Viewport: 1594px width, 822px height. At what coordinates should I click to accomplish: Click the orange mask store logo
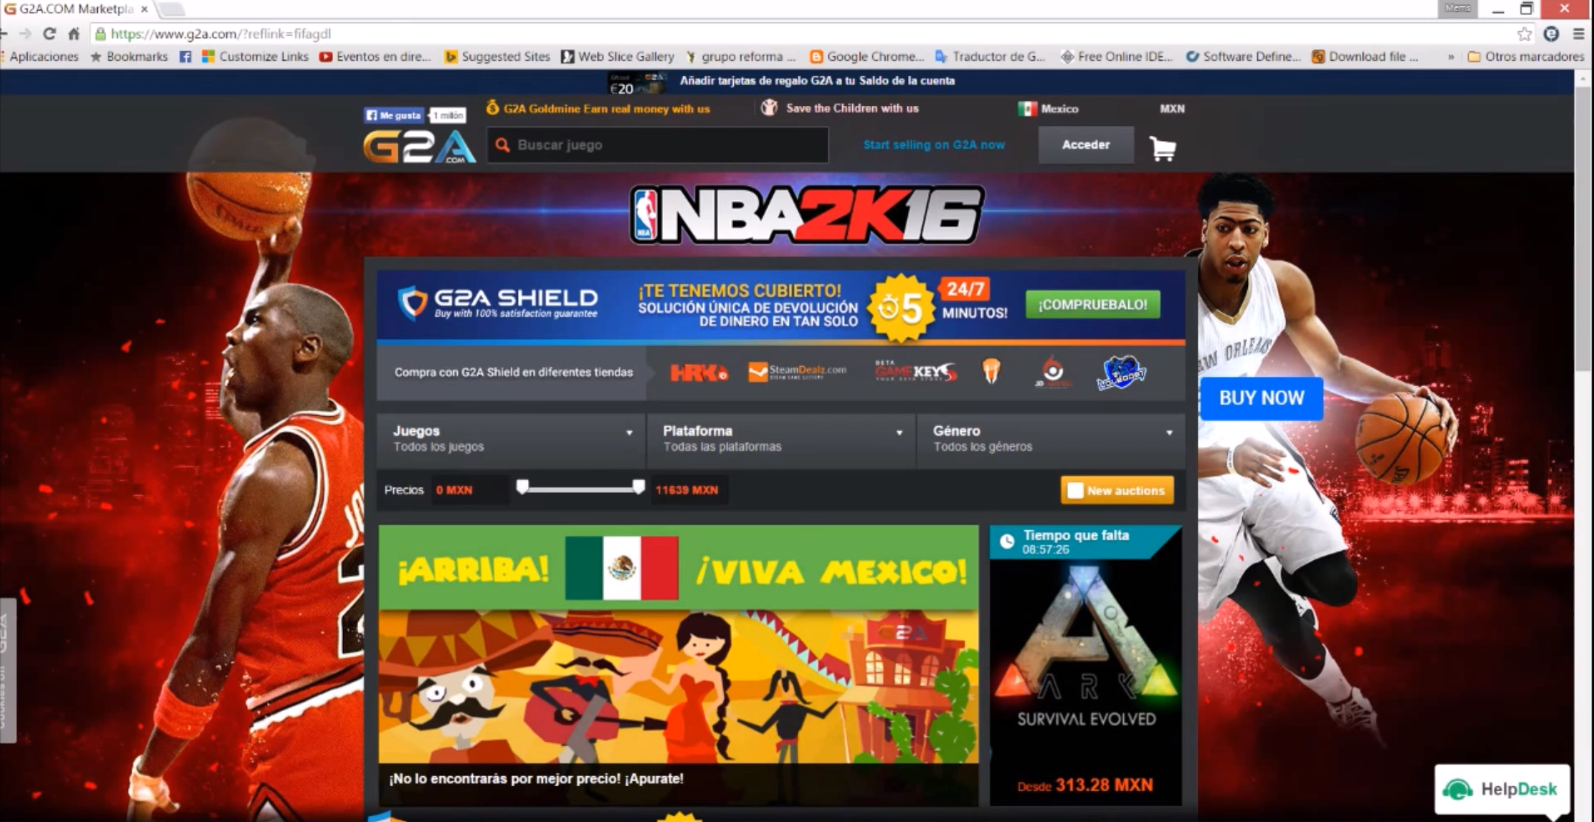point(991,371)
